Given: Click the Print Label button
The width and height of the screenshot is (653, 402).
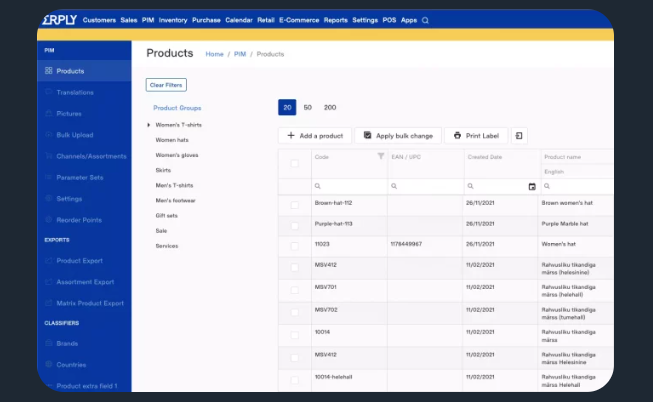Looking at the screenshot, I should (x=476, y=136).
